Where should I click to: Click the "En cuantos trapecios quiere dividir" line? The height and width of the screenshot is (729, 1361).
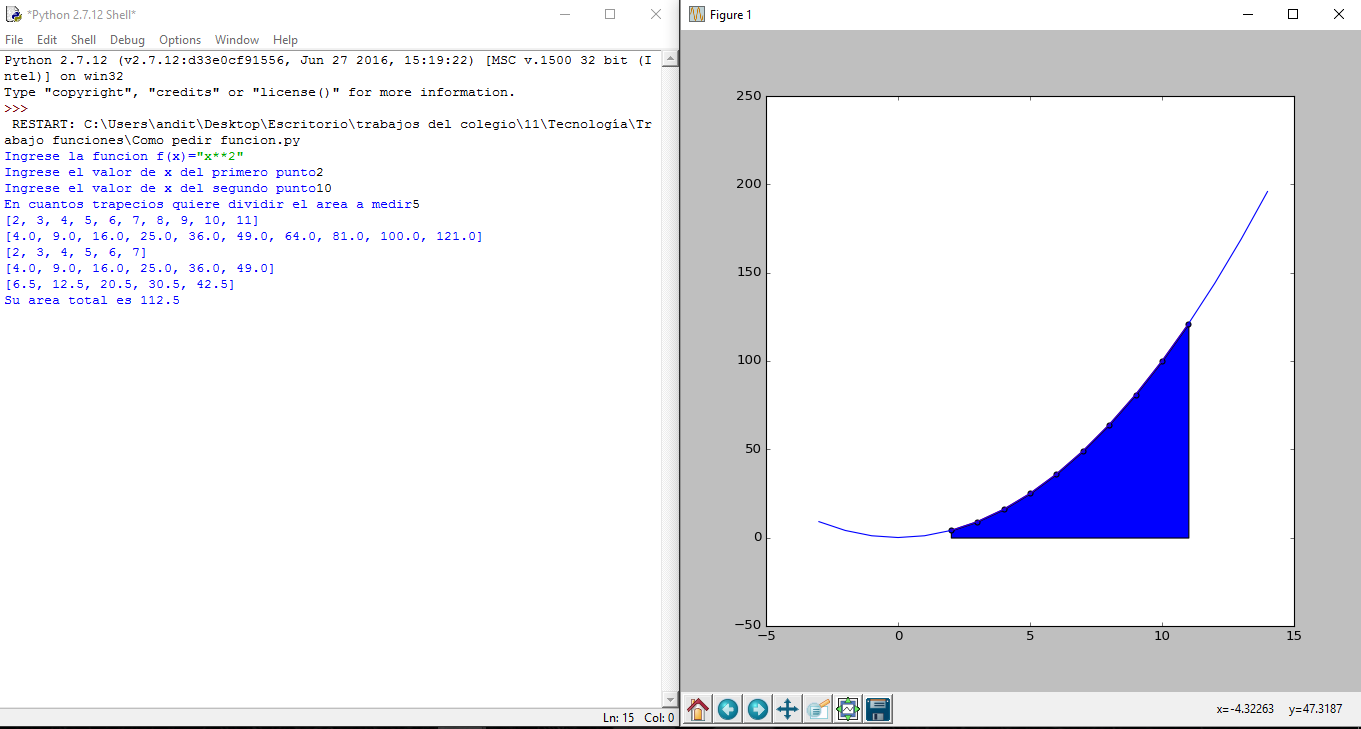[212, 204]
